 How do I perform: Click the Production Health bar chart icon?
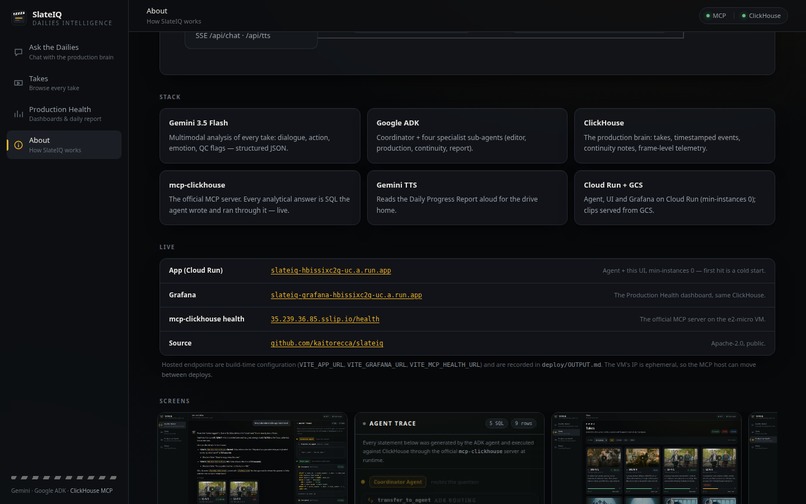click(x=19, y=114)
